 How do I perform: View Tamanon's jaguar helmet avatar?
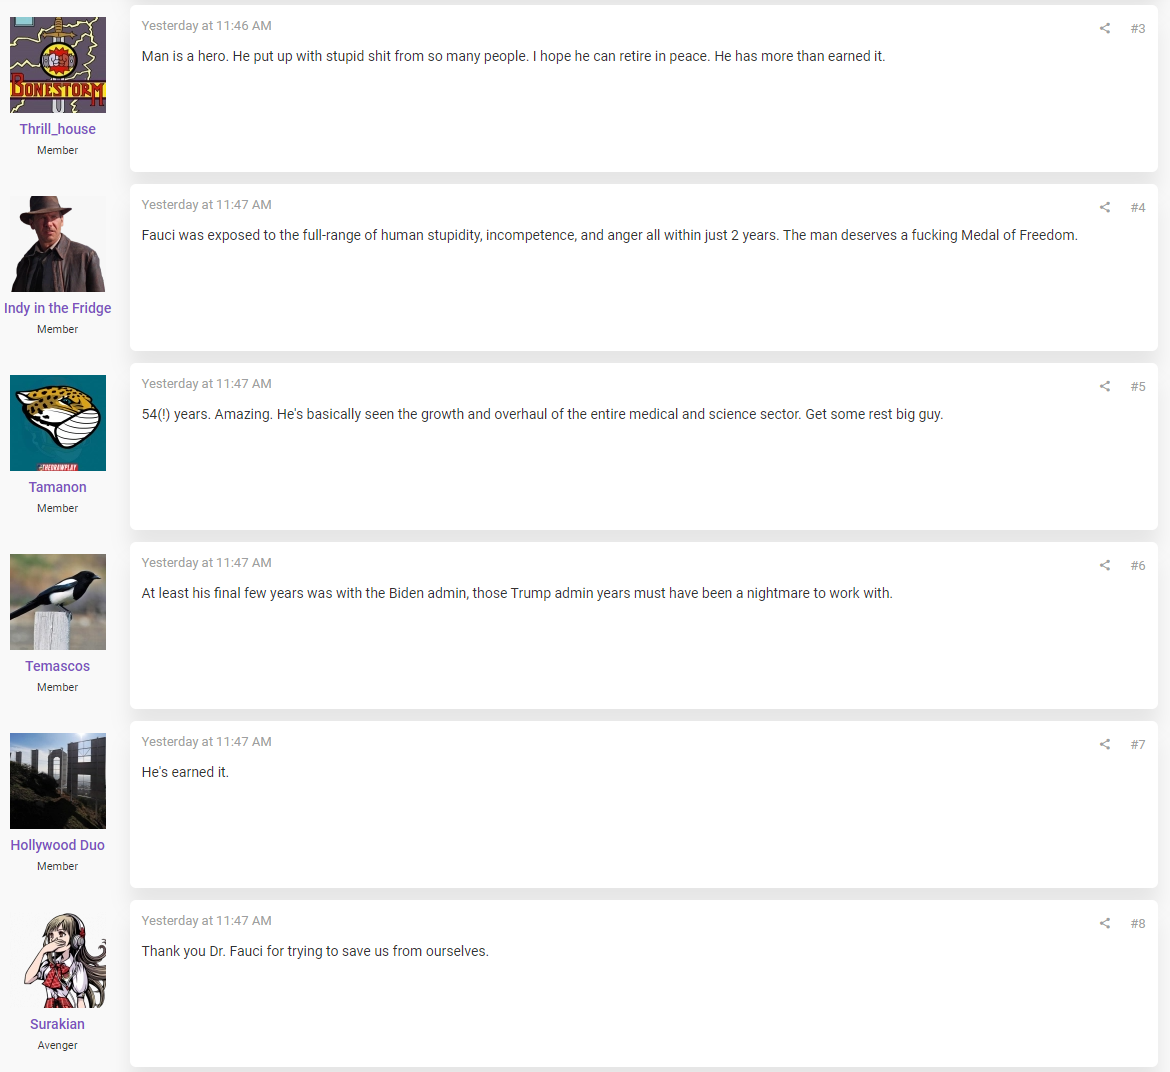pyautogui.click(x=57, y=423)
